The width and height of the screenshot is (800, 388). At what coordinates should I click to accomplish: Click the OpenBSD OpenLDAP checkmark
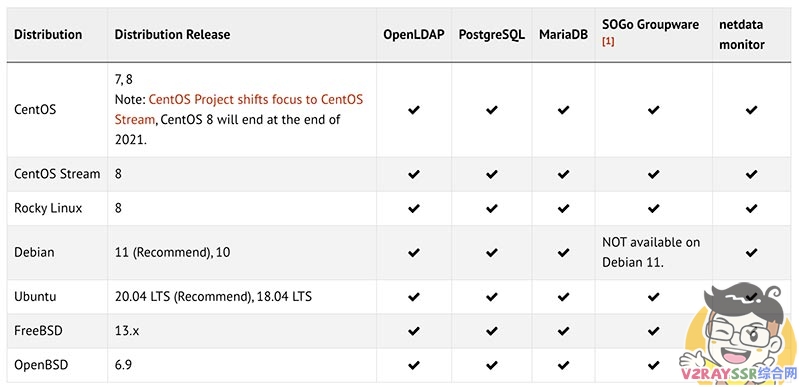414,365
